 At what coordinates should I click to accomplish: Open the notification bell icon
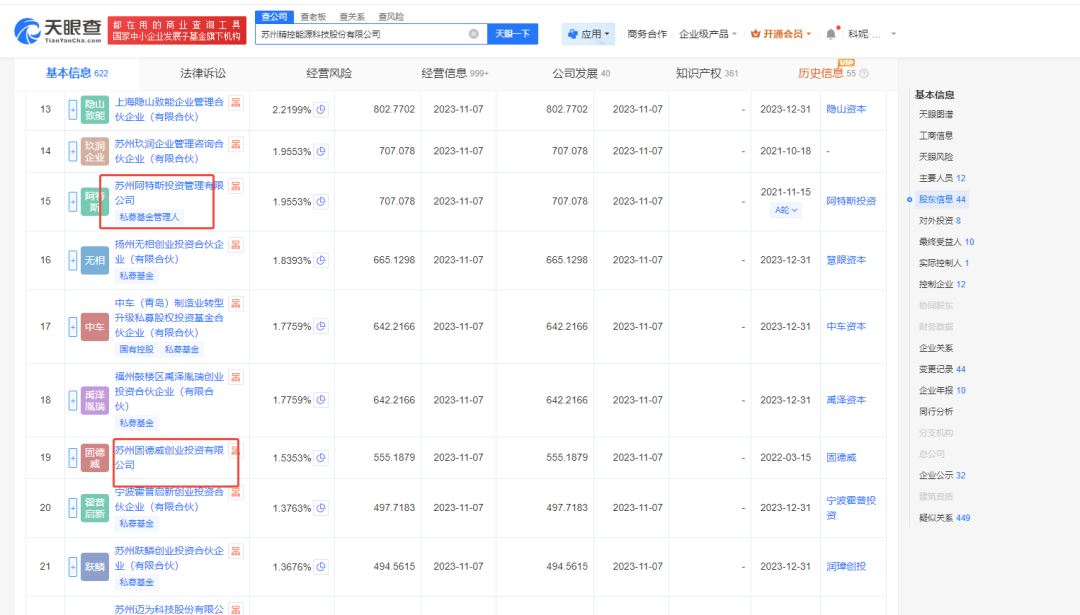coord(830,34)
